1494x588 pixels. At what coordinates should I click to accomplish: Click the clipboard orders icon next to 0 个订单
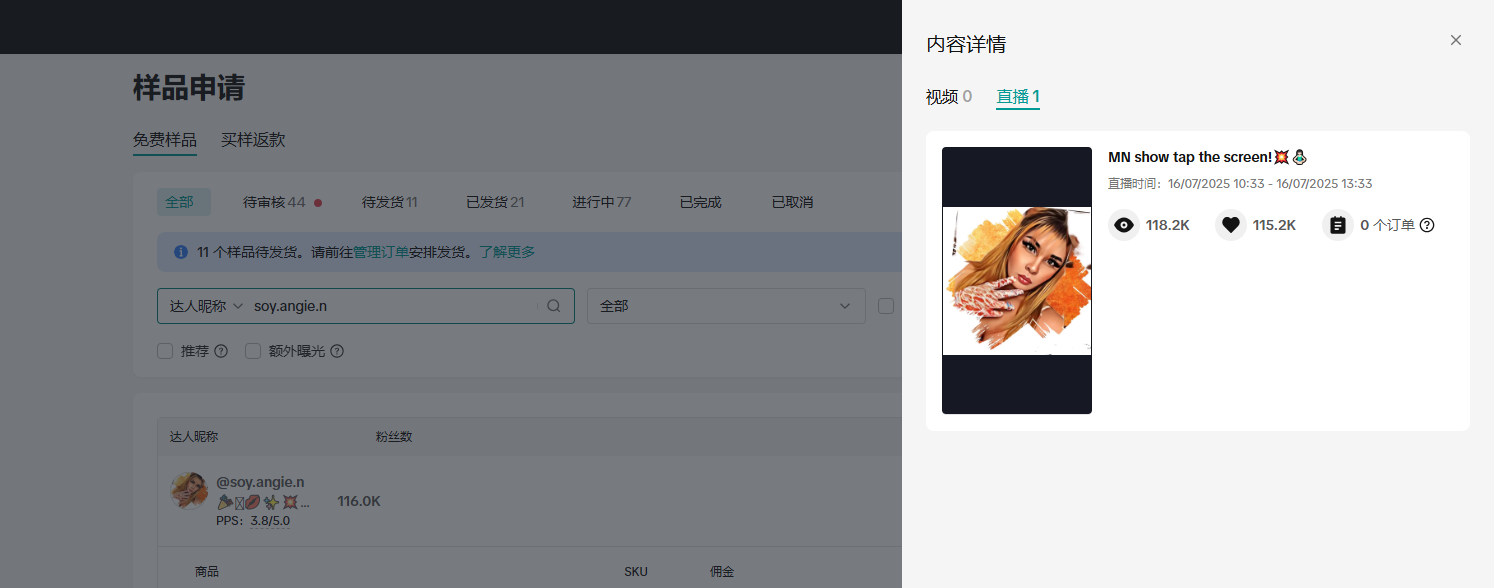(x=1337, y=225)
